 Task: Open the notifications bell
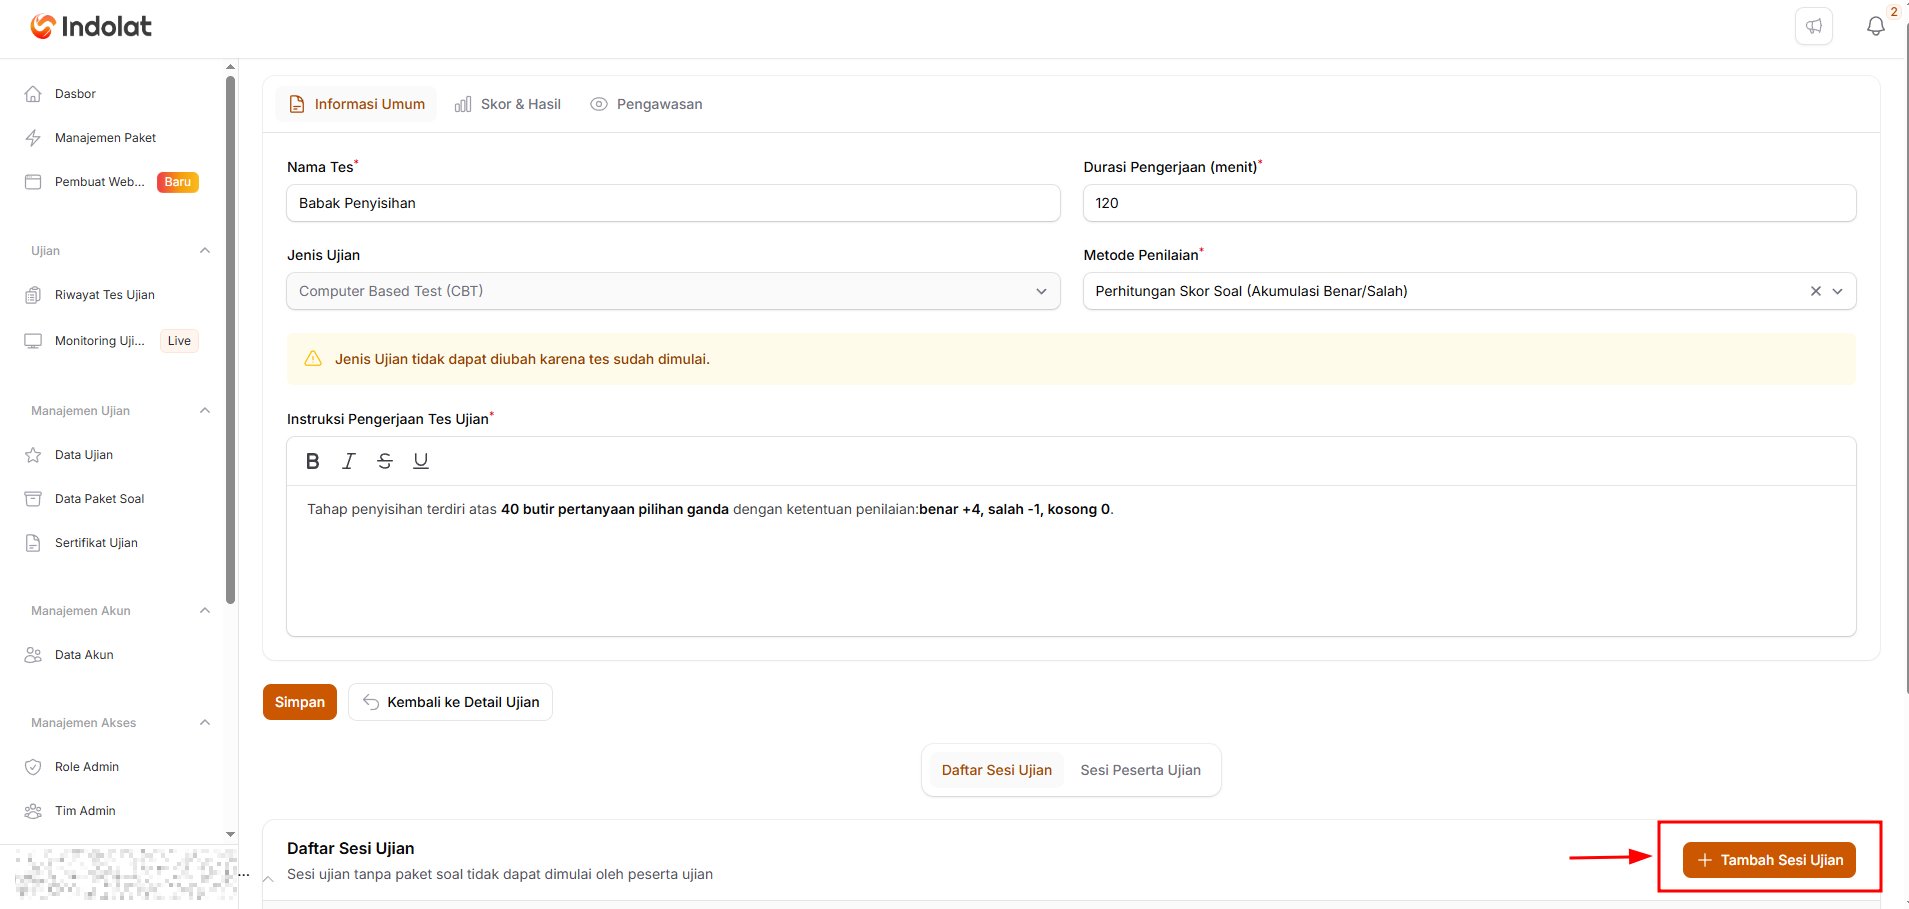1876,26
